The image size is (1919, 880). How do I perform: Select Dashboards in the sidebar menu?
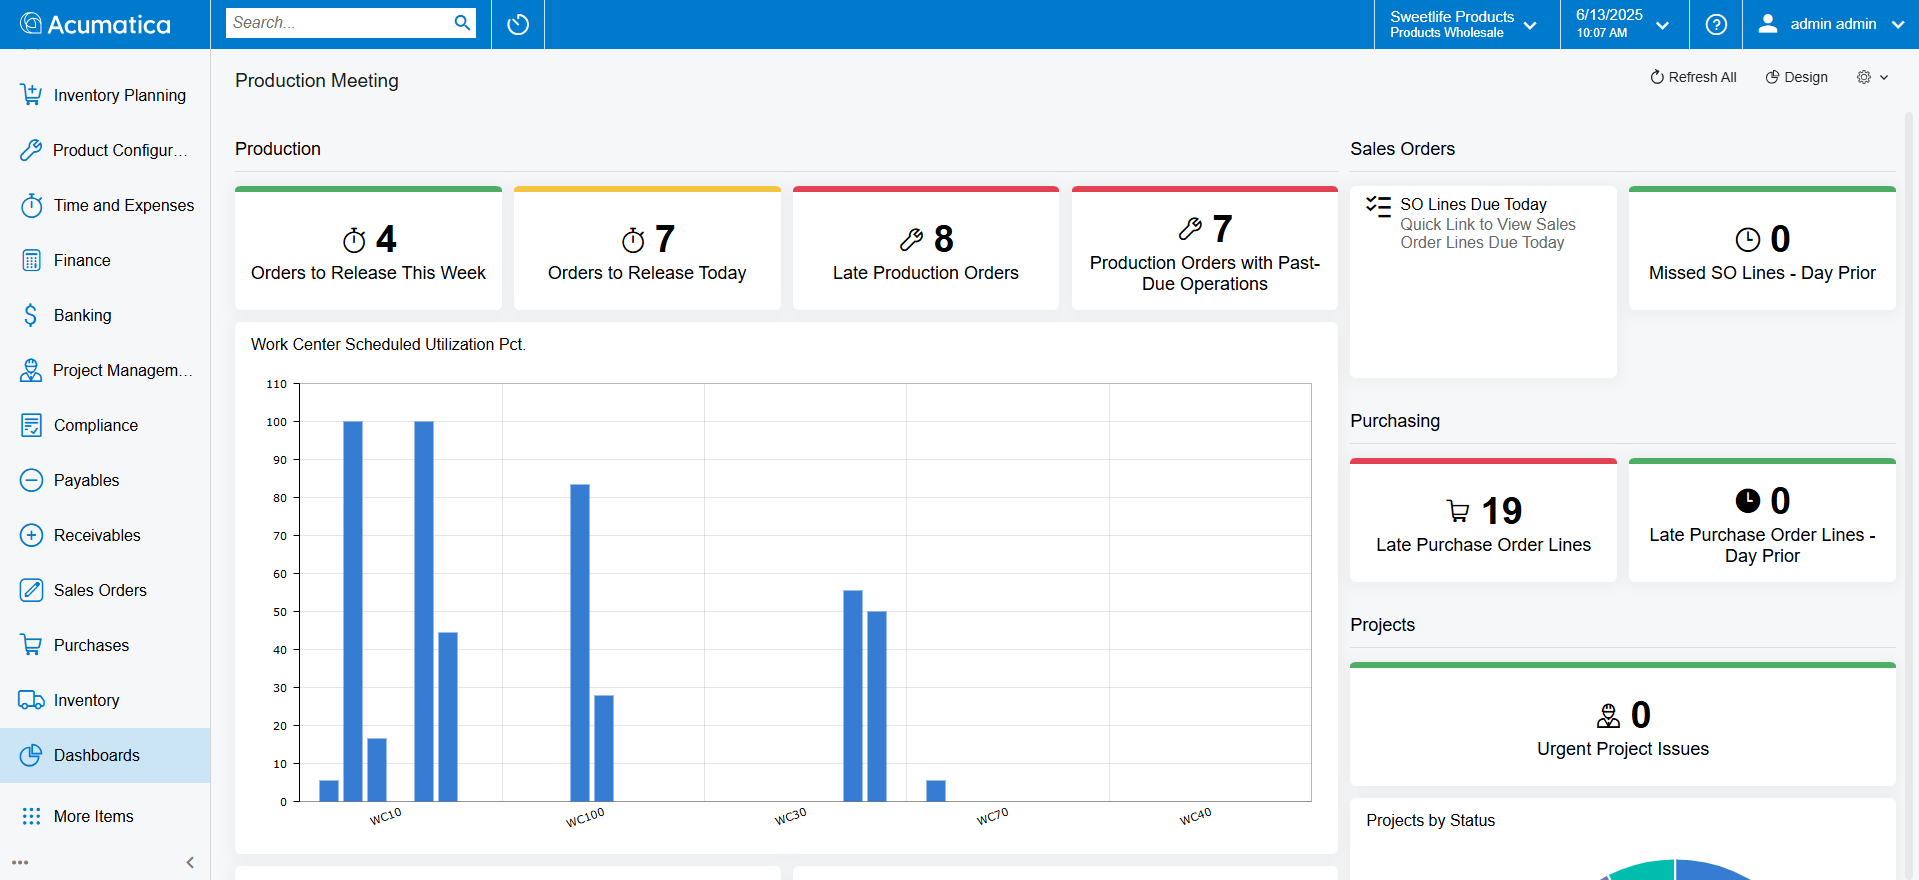(97, 755)
